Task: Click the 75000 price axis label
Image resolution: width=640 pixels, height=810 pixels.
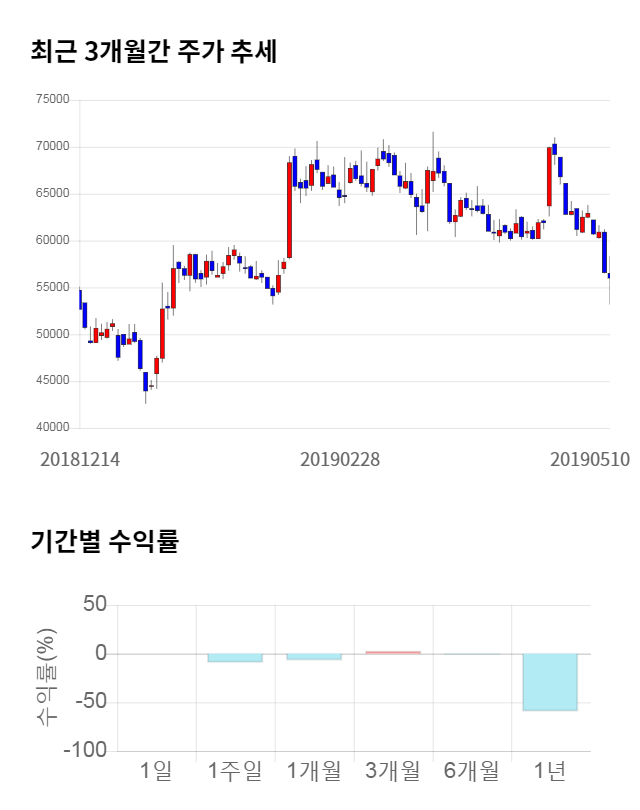Action: (x=52, y=100)
